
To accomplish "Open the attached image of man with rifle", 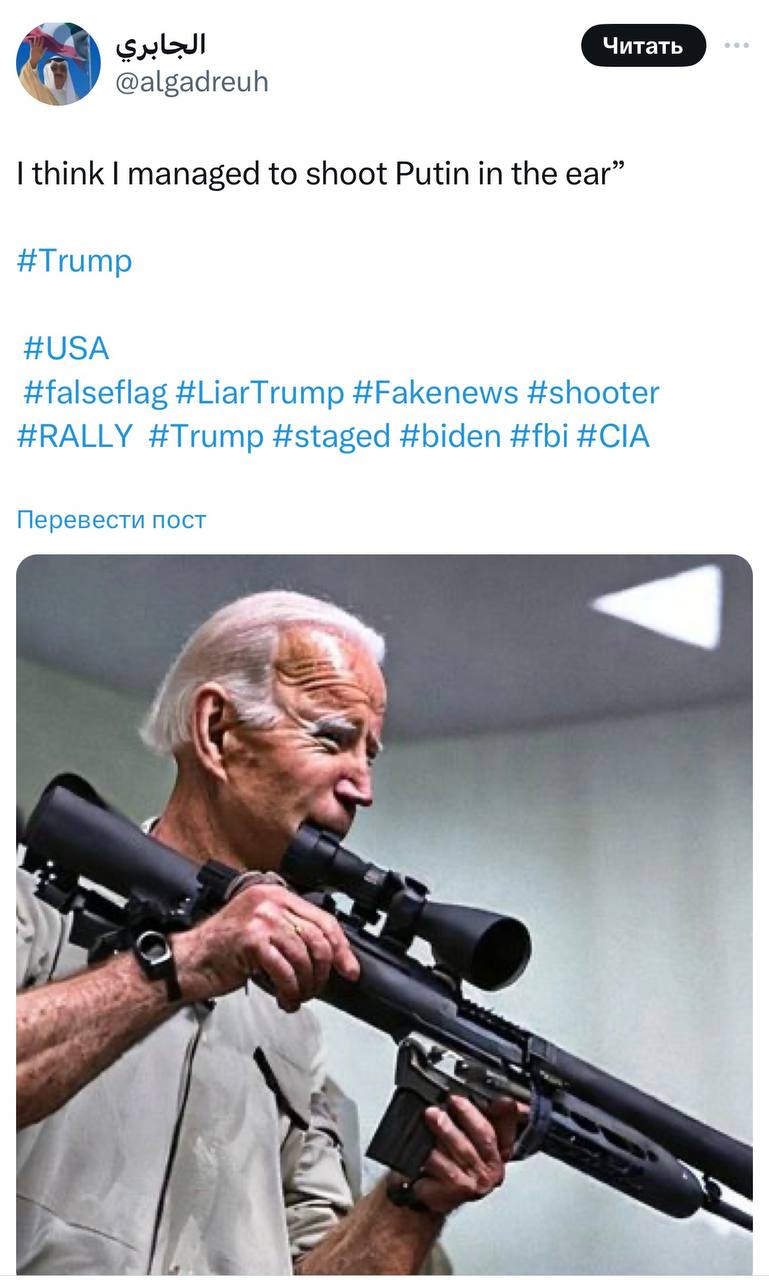I will click(x=384, y=914).
